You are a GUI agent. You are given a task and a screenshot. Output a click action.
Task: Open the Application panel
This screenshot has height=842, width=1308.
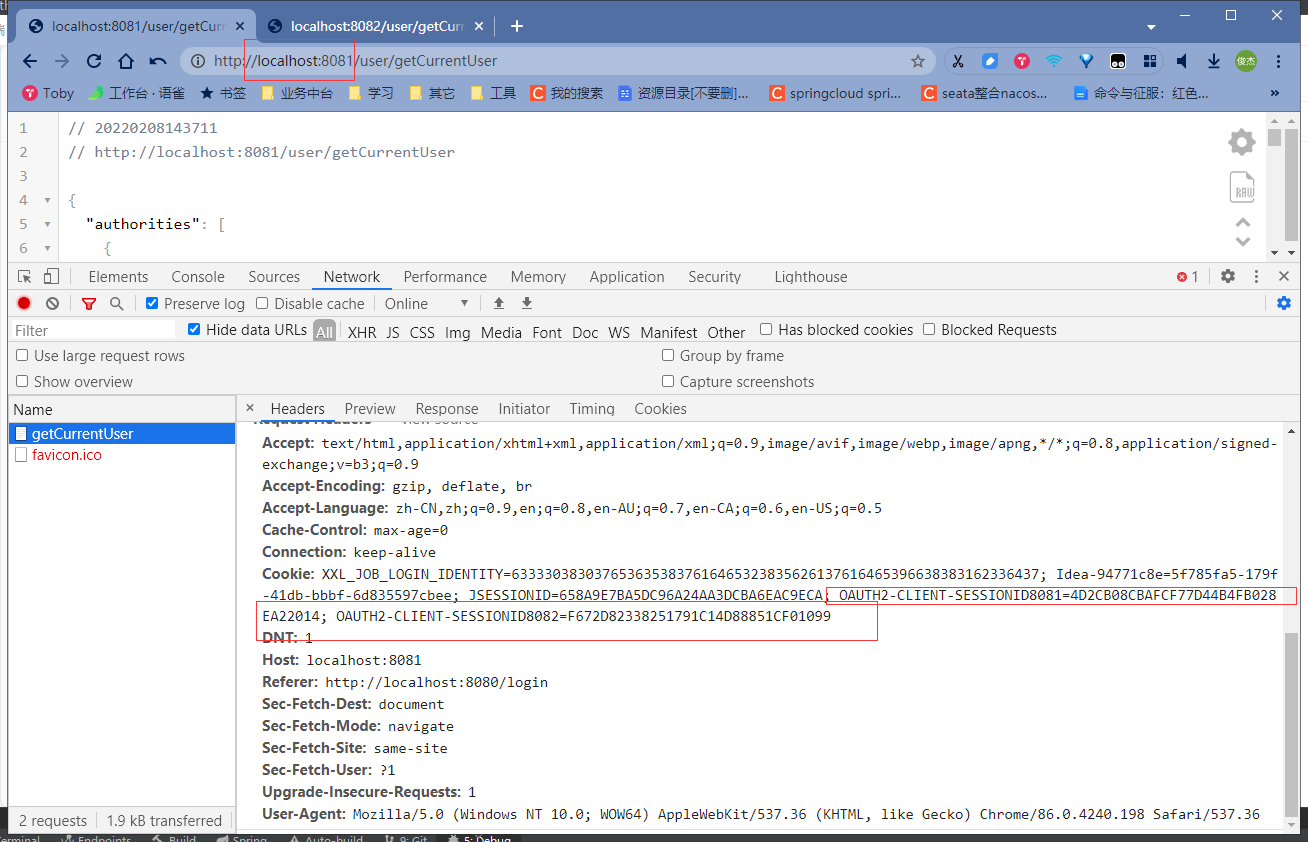tap(627, 277)
